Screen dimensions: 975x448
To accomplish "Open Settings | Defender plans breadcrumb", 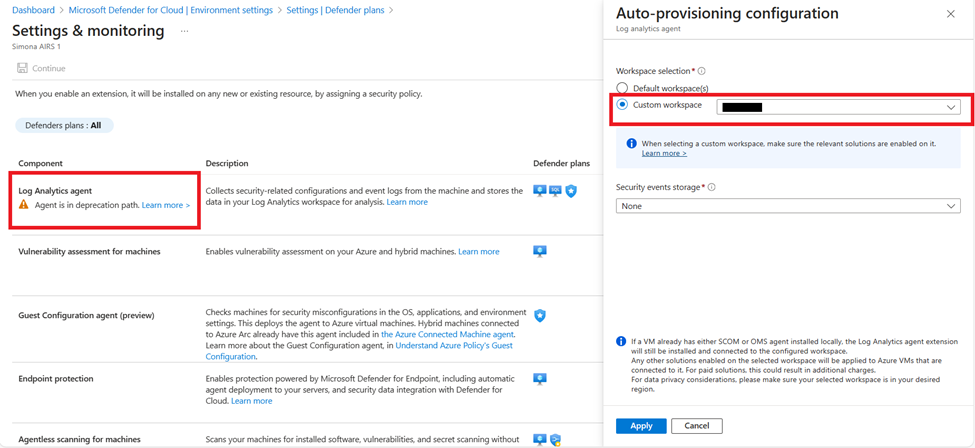I will (x=335, y=11).
